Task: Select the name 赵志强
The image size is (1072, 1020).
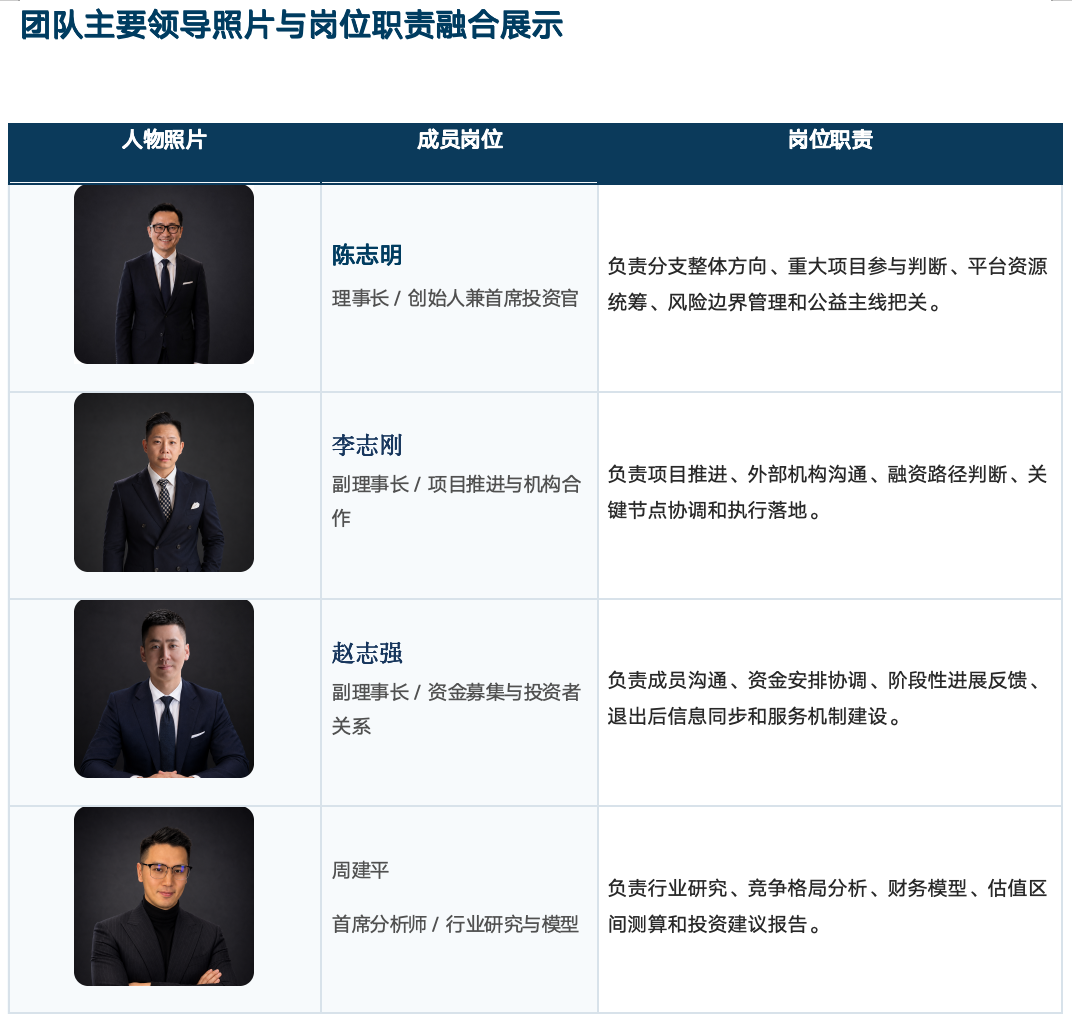Action: [367, 653]
